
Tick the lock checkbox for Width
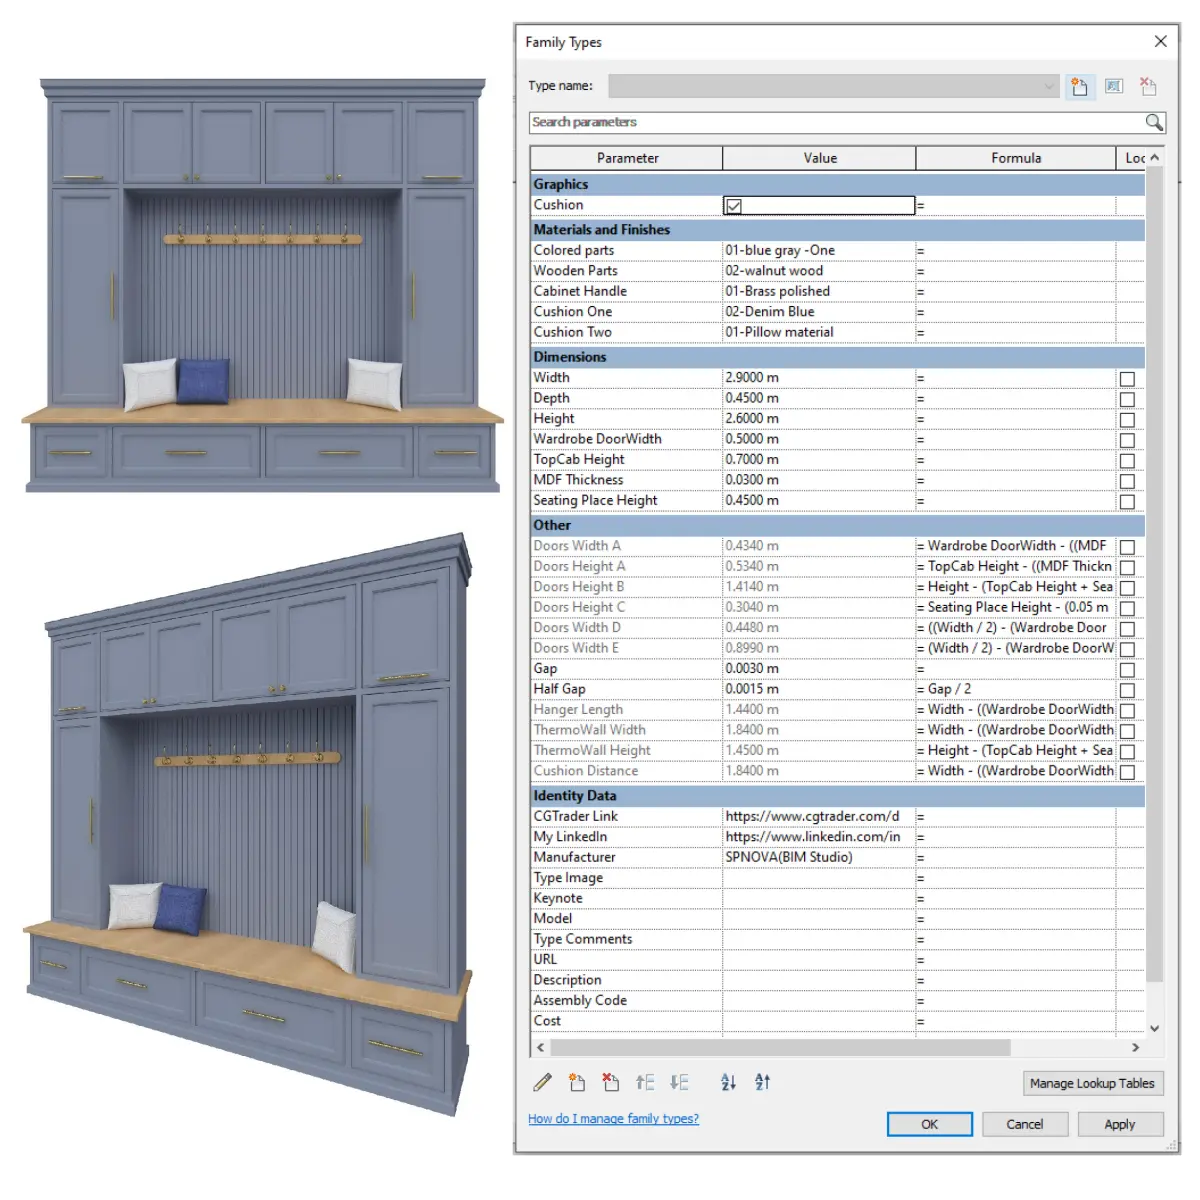[1127, 379]
